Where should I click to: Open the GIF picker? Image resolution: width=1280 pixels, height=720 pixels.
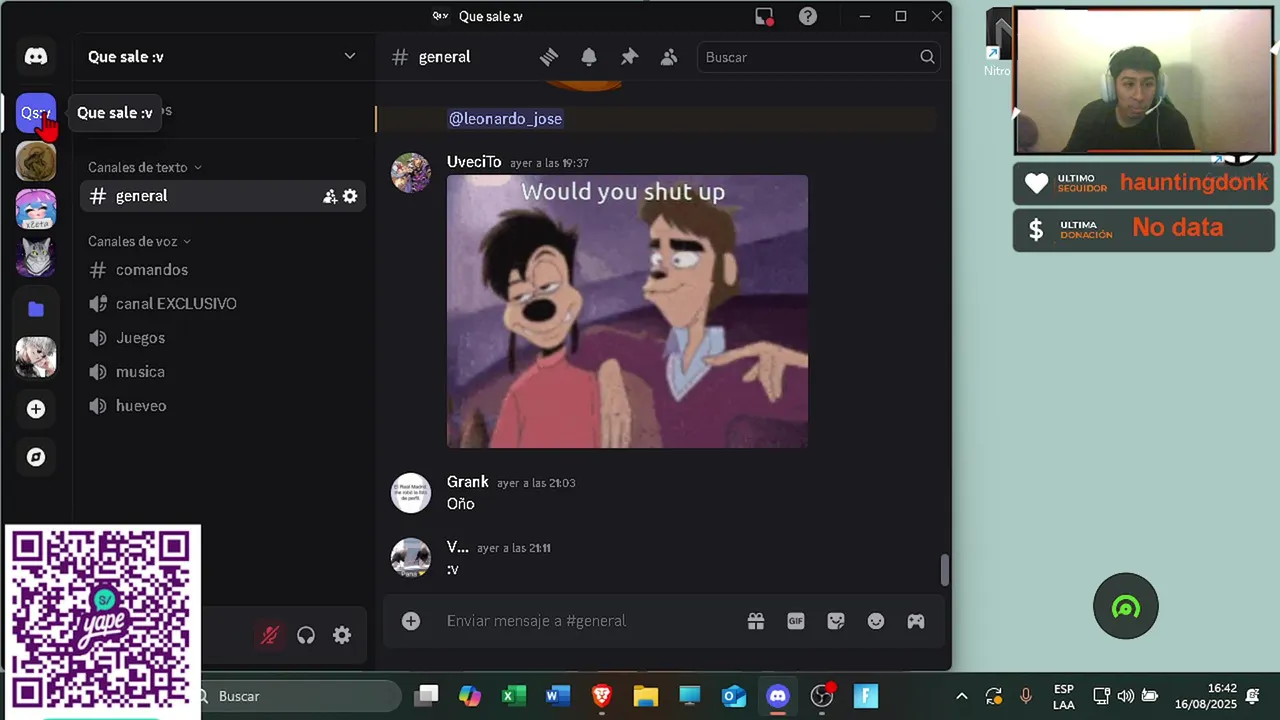[796, 621]
